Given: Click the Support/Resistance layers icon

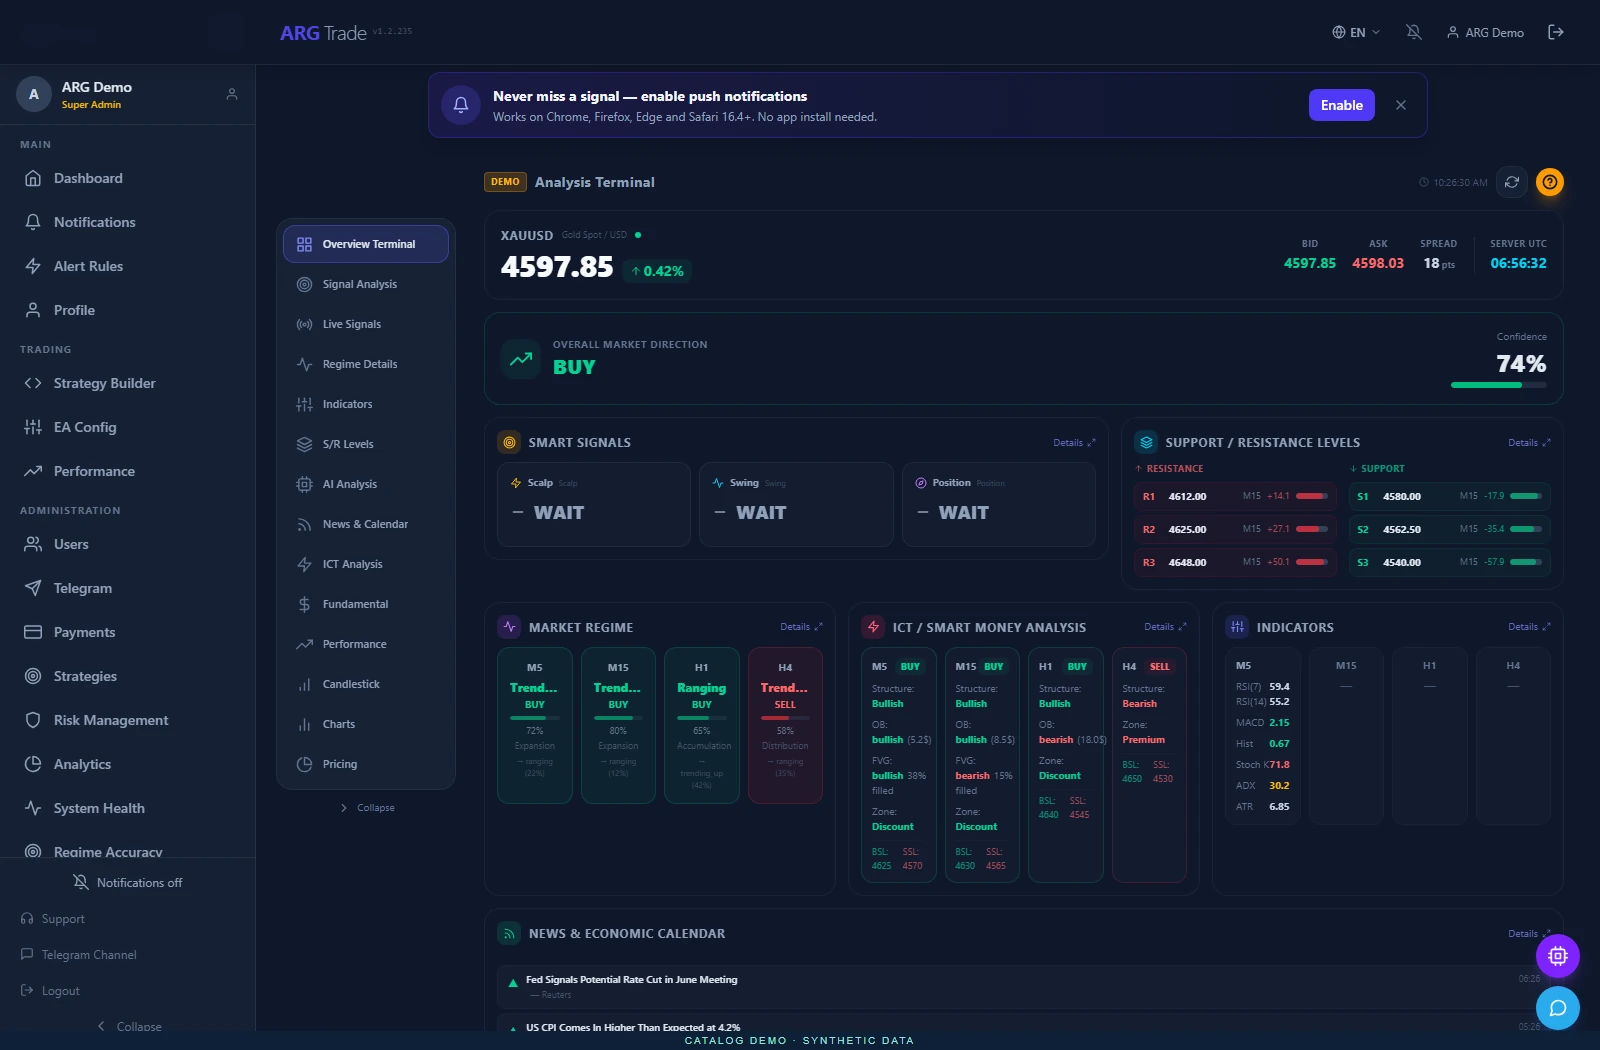Looking at the screenshot, I should point(1146,442).
